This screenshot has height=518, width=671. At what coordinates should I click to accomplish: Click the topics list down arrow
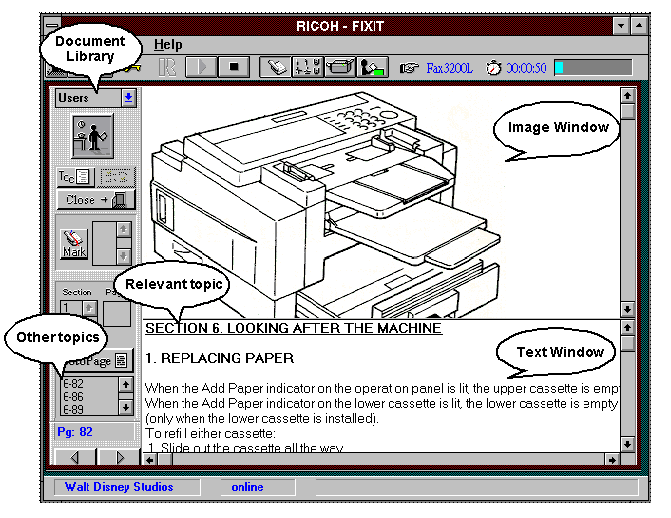[x=126, y=407]
